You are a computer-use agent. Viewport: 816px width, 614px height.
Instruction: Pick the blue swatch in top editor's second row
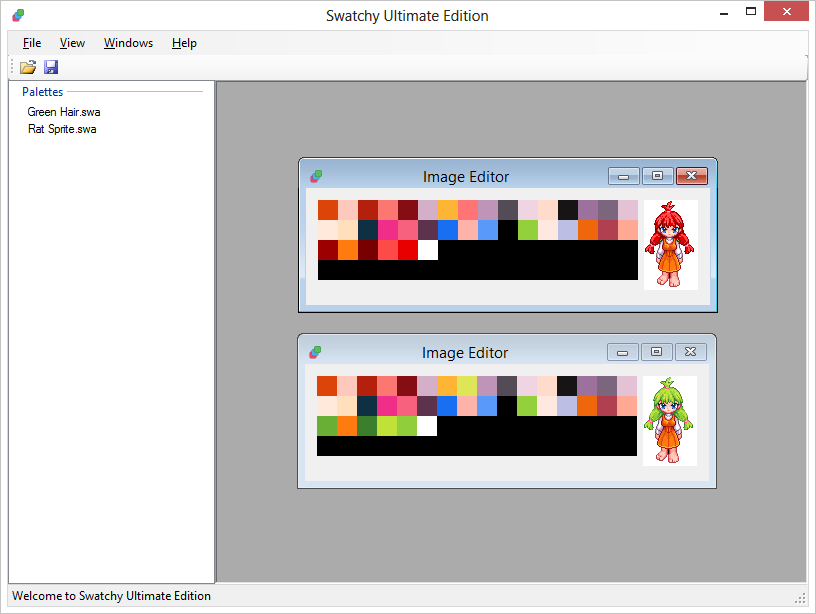[448, 230]
